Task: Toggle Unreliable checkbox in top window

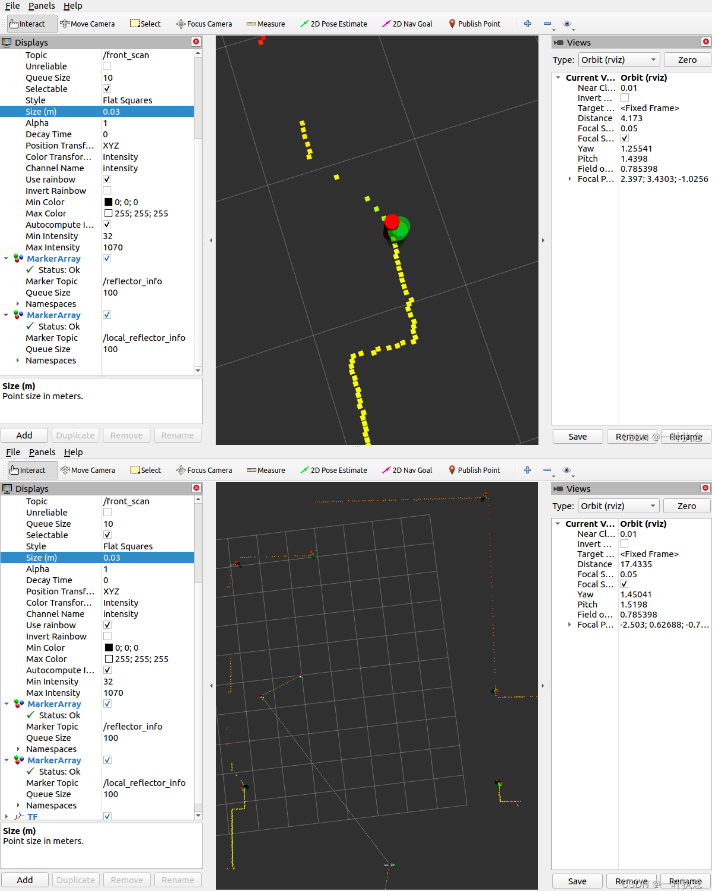Action: pyautogui.click(x=107, y=66)
